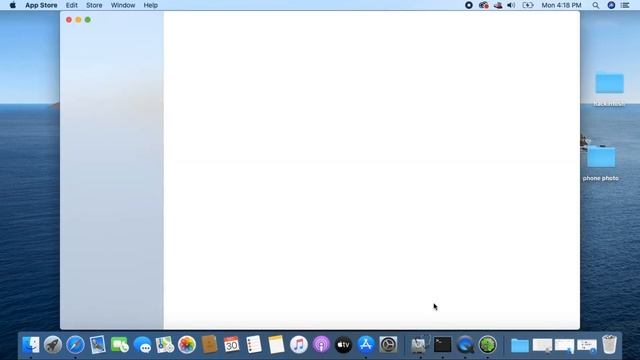Open Siri from the menu bar
This screenshot has width=640, height=360.
pyautogui.click(x=611, y=5)
